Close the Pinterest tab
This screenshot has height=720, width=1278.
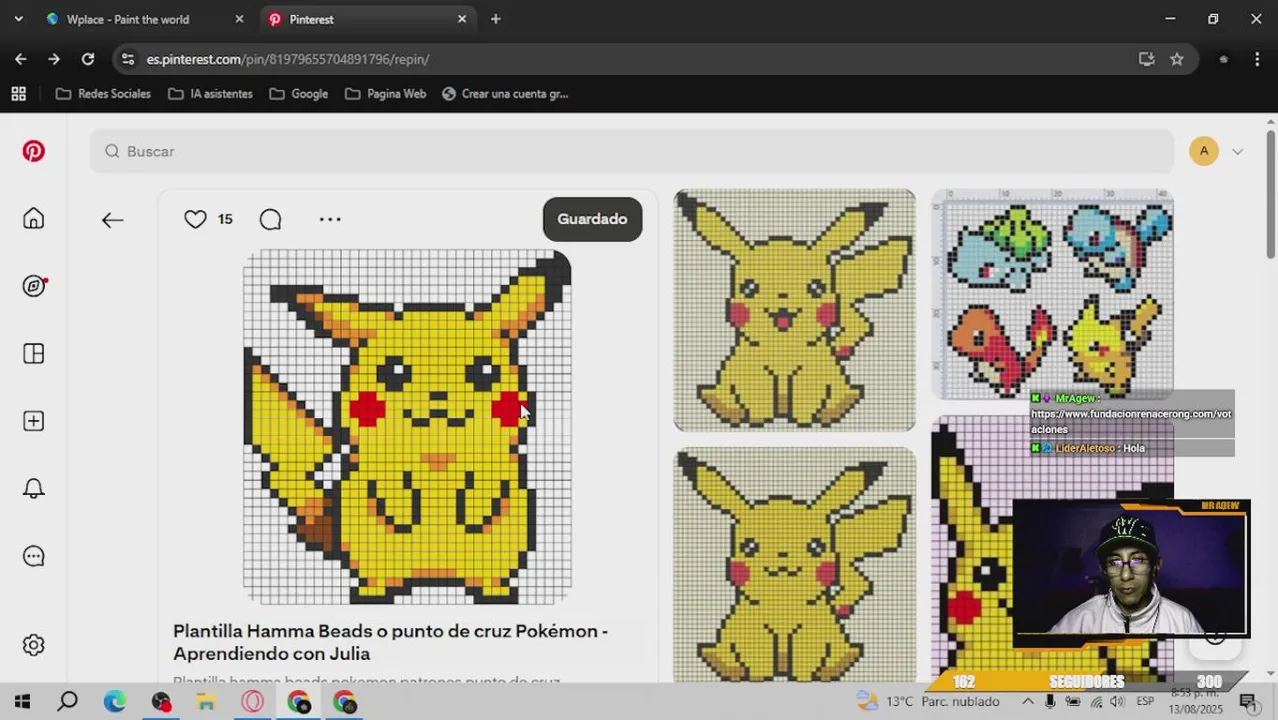coord(461,19)
